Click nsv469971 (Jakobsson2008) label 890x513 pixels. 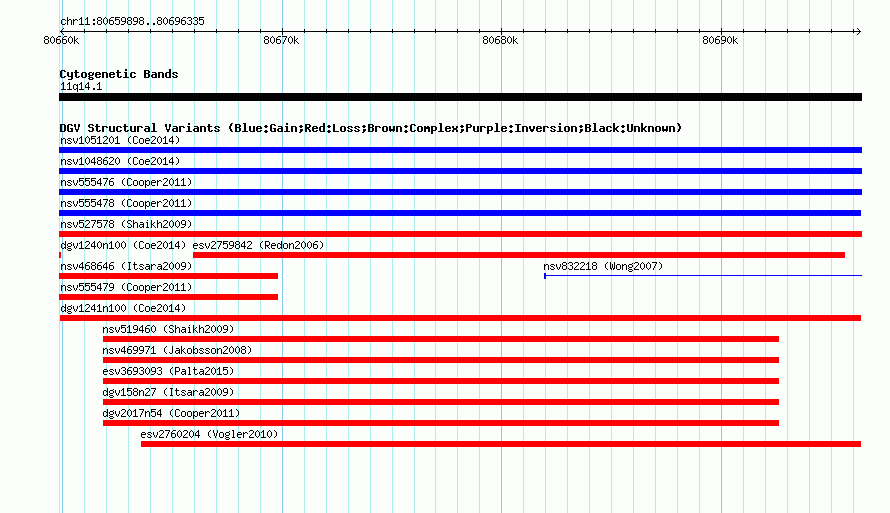(x=177, y=350)
